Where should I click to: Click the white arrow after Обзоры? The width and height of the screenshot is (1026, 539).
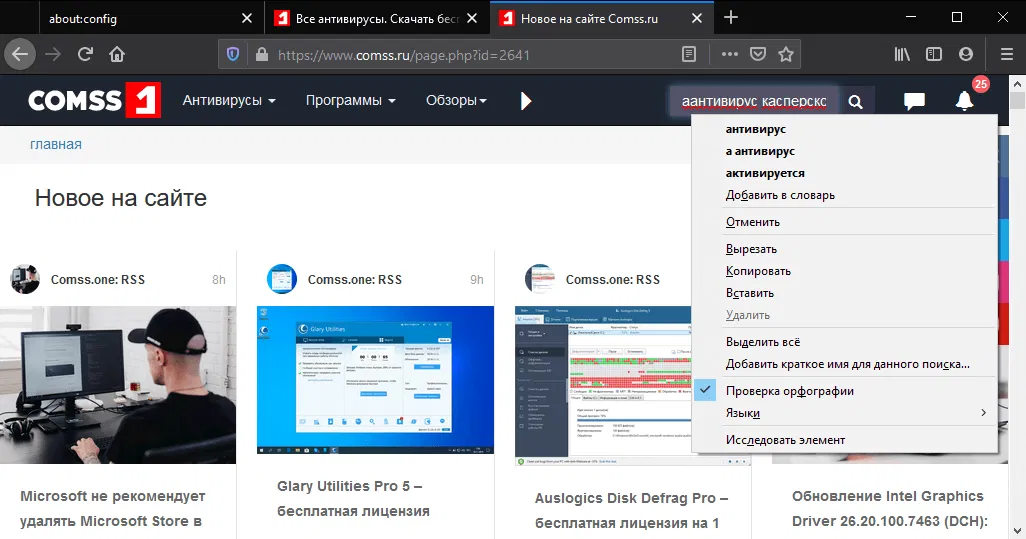click(x=526, y=101)
